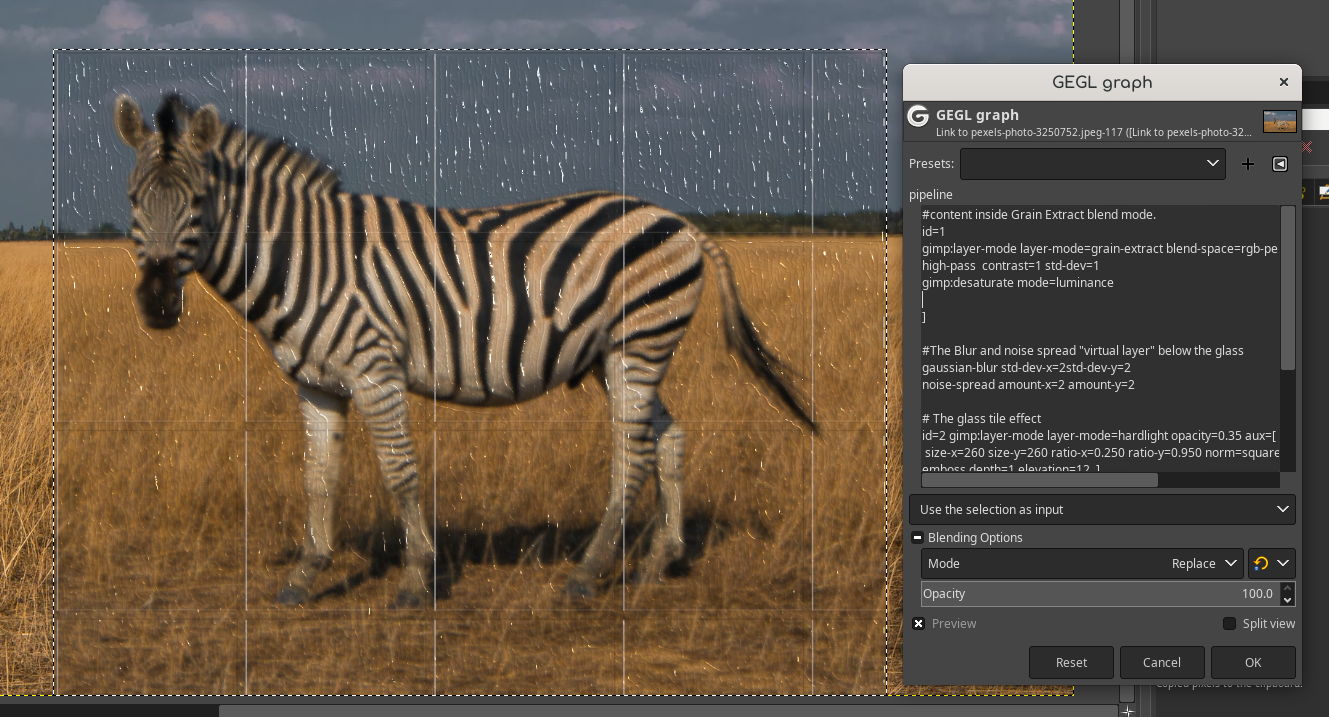This screenshot has height=717, width=1329.
Task: Click the 'gaussian-blur std-dev-x=2std-dev-y=2' line
Action: click(1026, 368)
